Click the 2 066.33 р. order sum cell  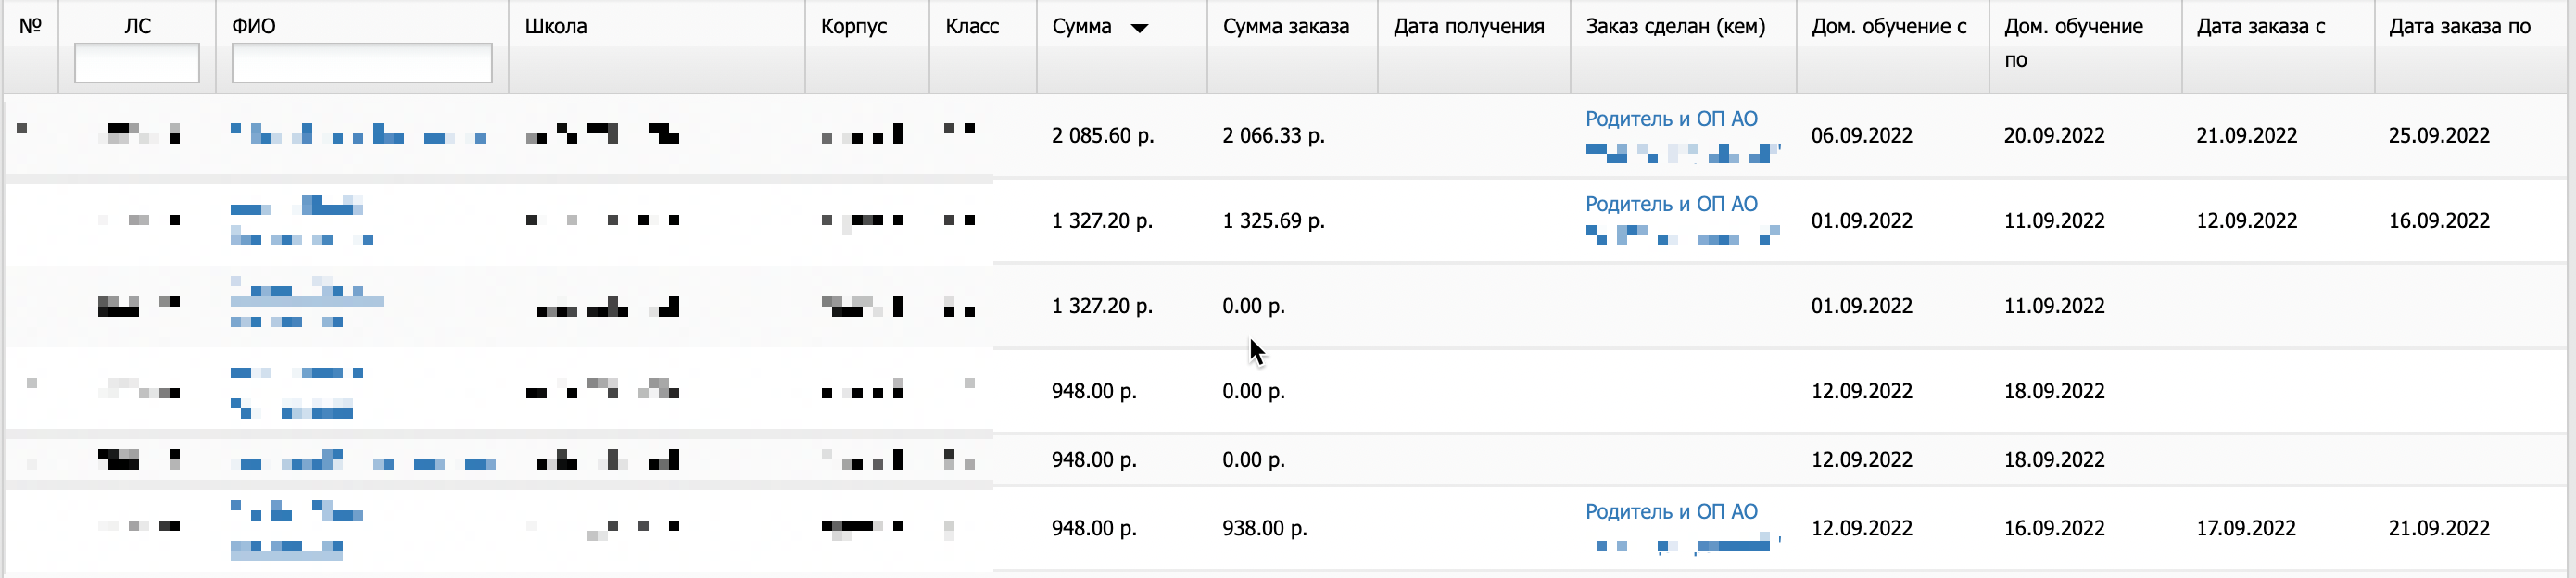(x=1273, y=136)
